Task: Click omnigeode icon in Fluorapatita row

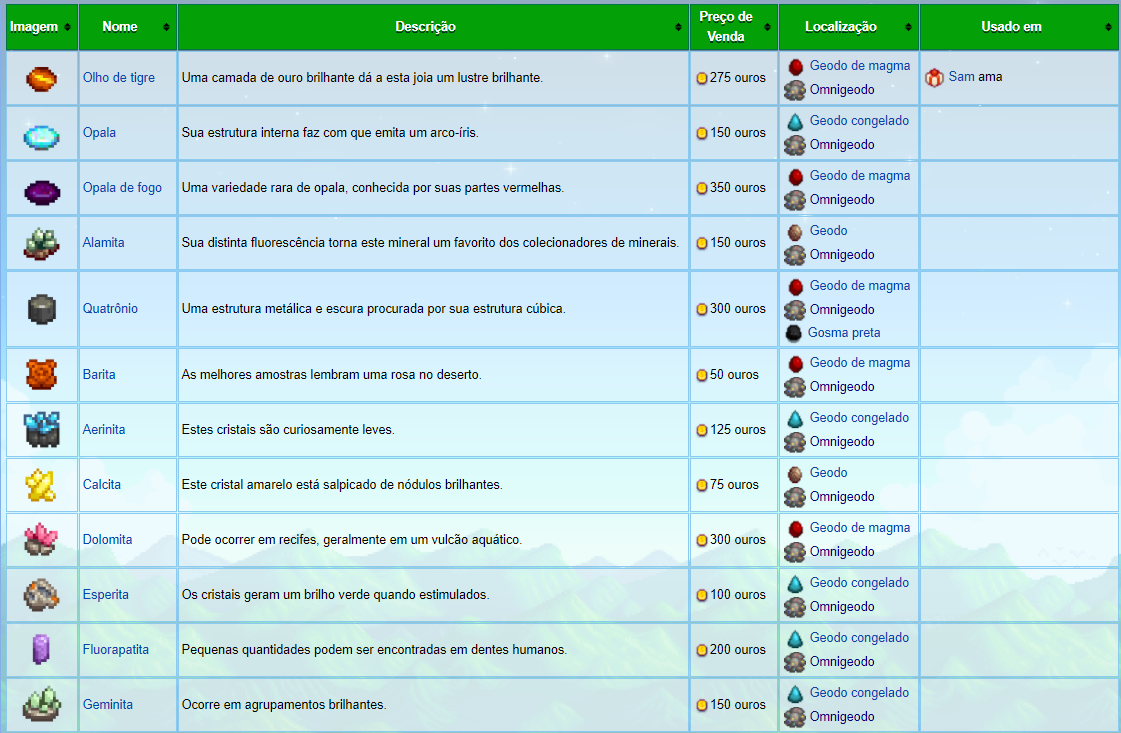Action: click(795, 662)
